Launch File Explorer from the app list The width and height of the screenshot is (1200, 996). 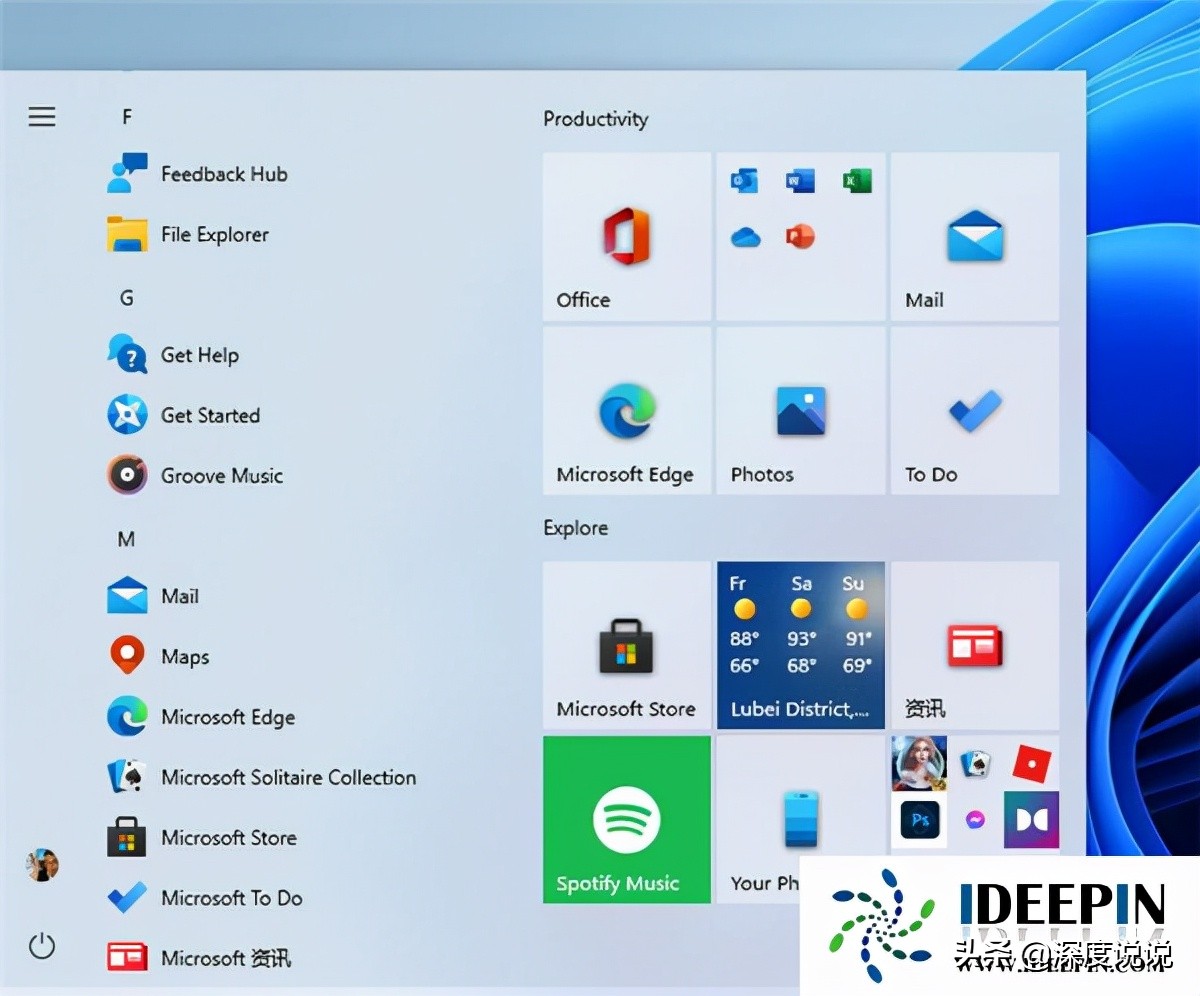pos(188,235)
